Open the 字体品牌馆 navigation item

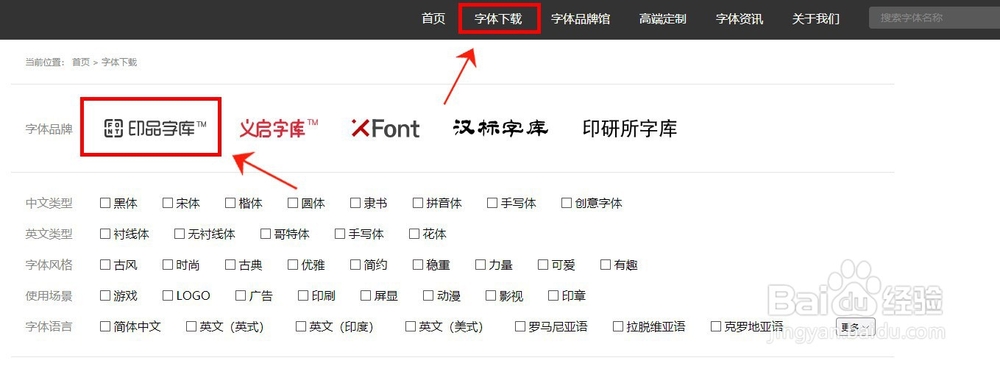pos(580,18)
